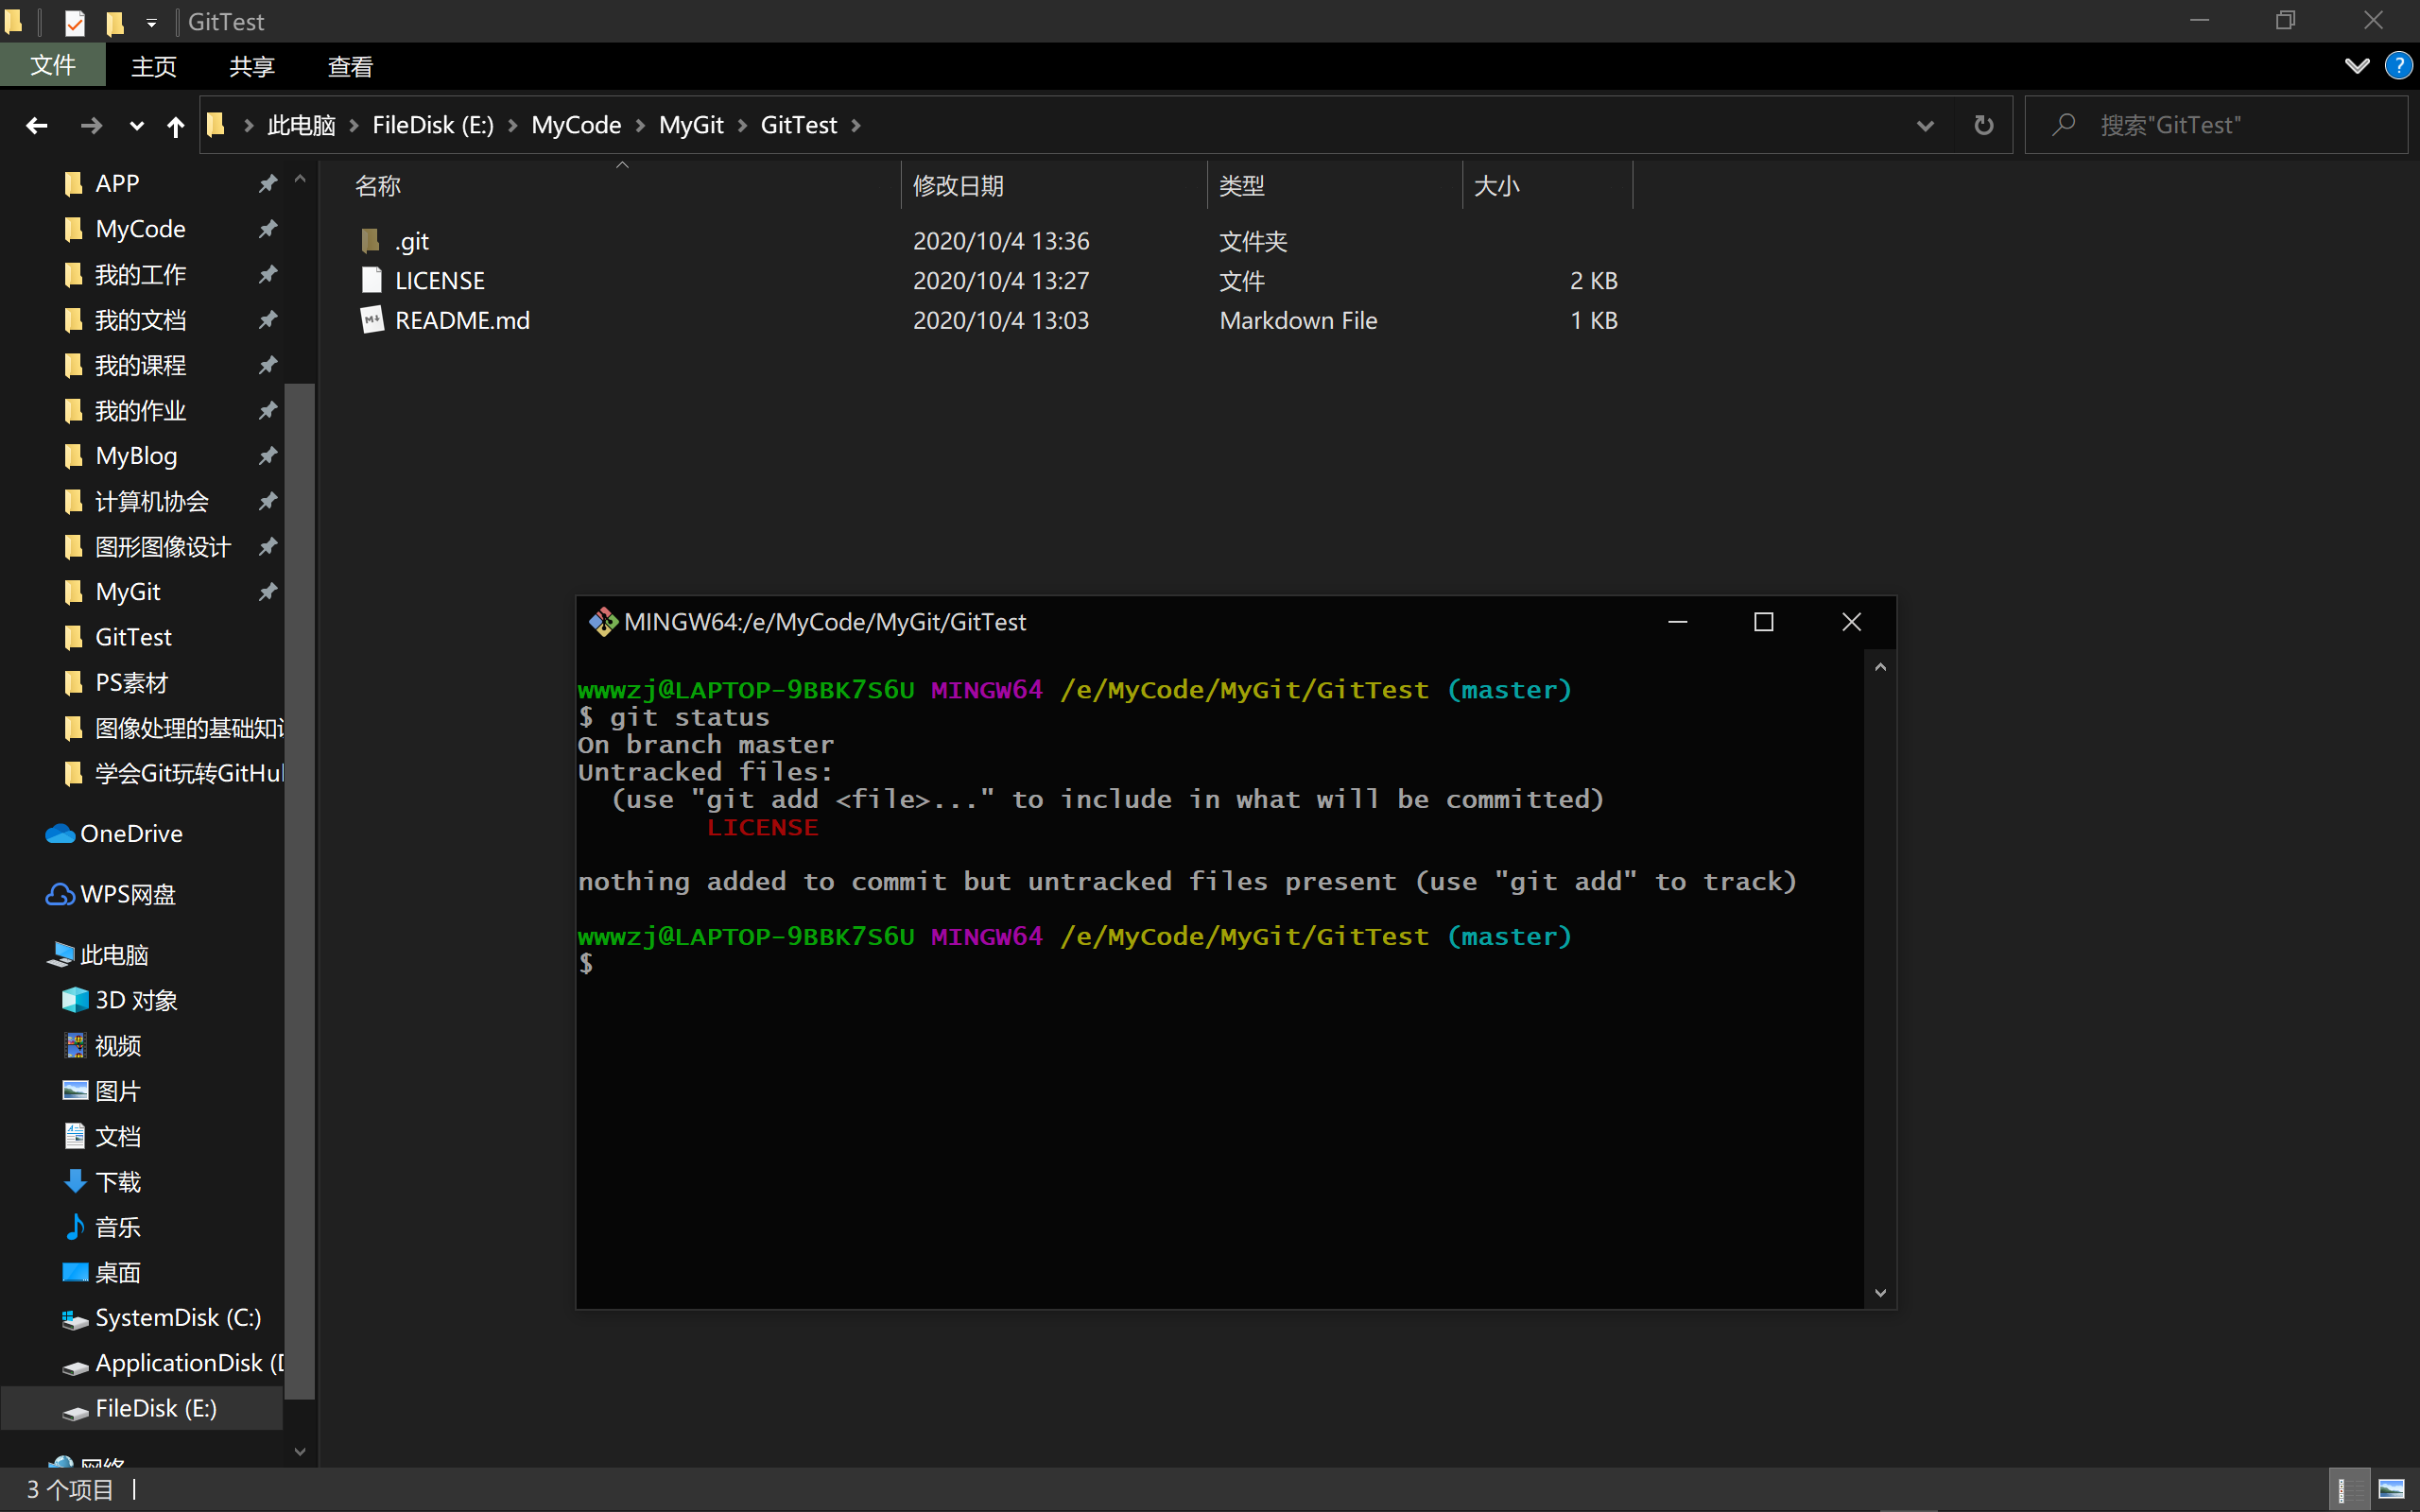Open 计算机协会 in quick access

(x=152, y=501)
